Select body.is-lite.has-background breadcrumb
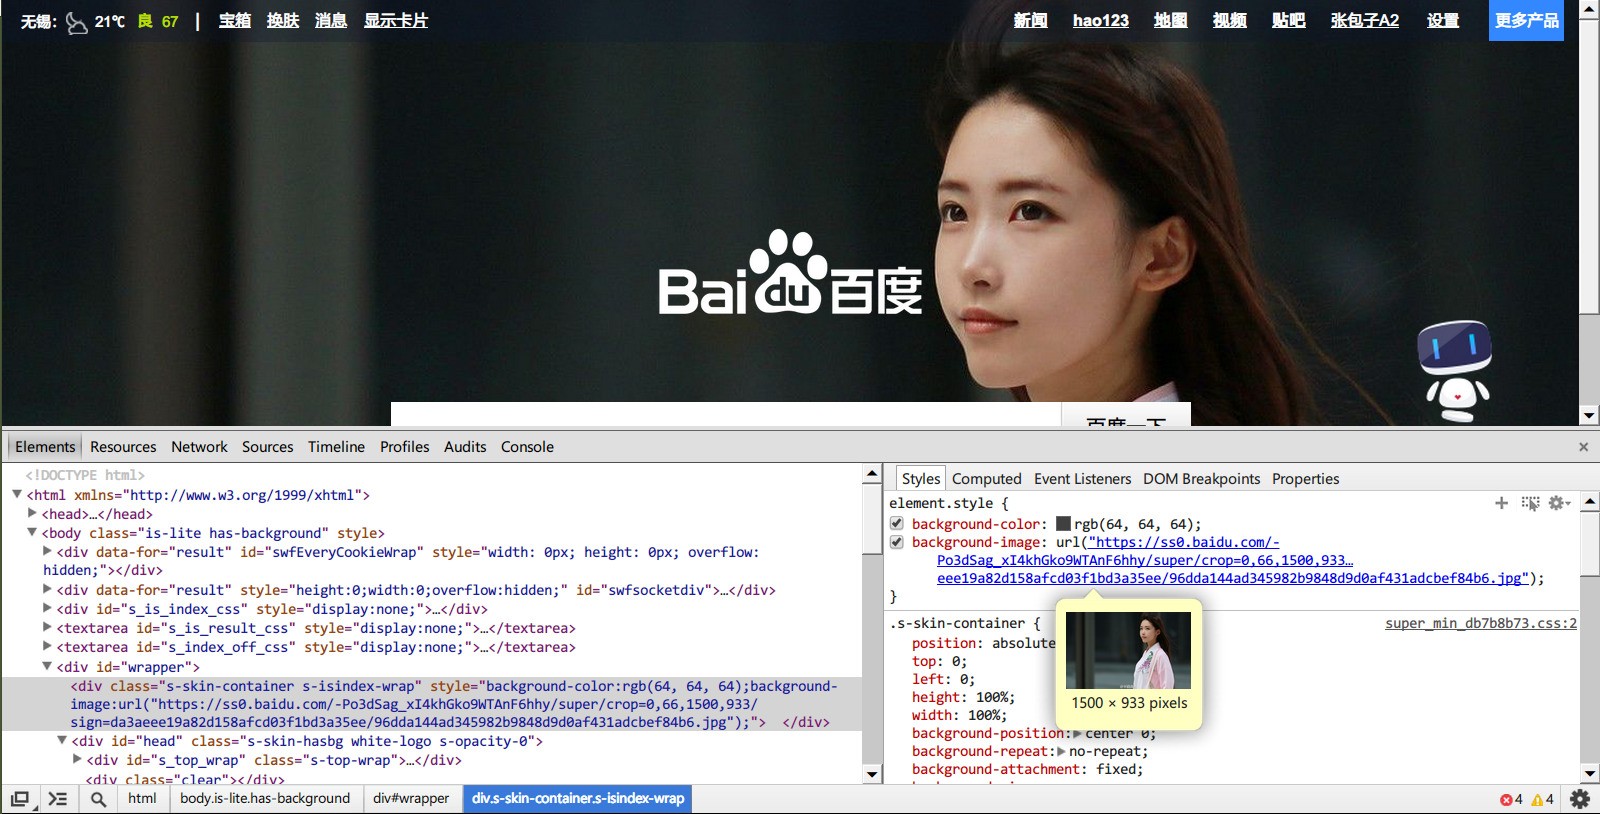 (x=265, y=798)
